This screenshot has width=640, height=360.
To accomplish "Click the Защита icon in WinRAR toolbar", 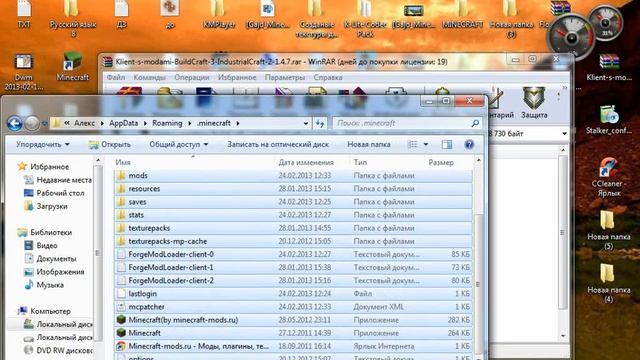I will pos(534,103).
